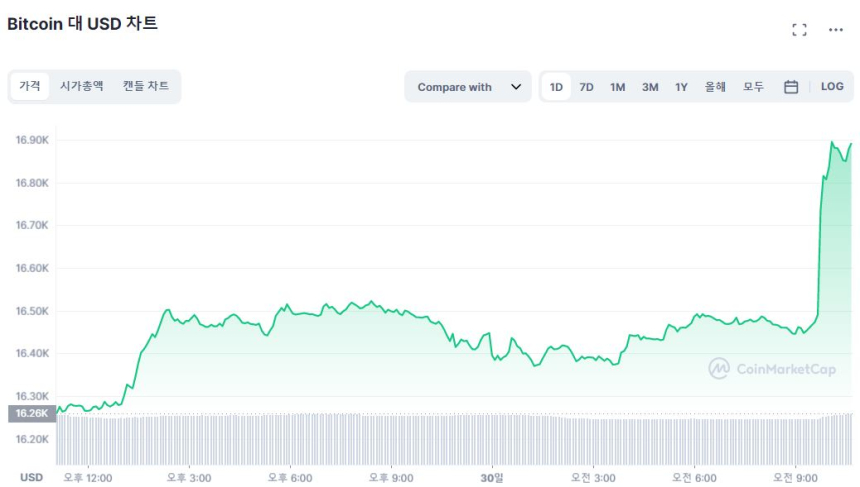Viewport: 860px width, 487px height.
Task: Click the price spike peak near 16.90K
Action: [x=833, y=143]
